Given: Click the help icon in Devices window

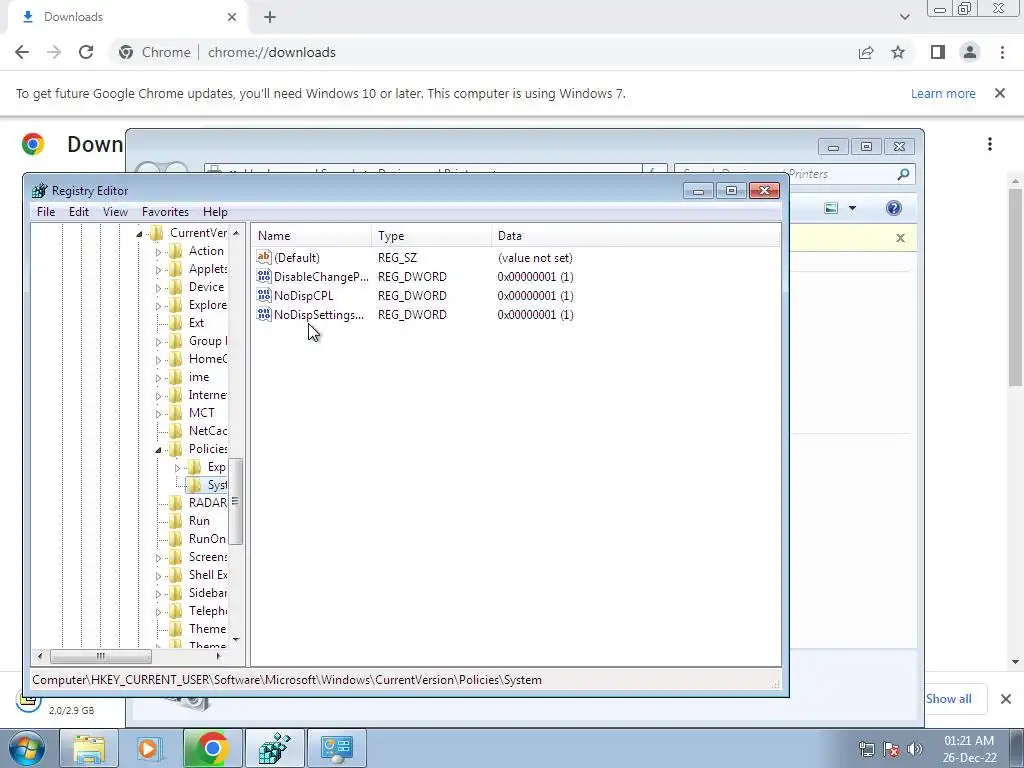Looking at the screenshot, I should point(894,208).
